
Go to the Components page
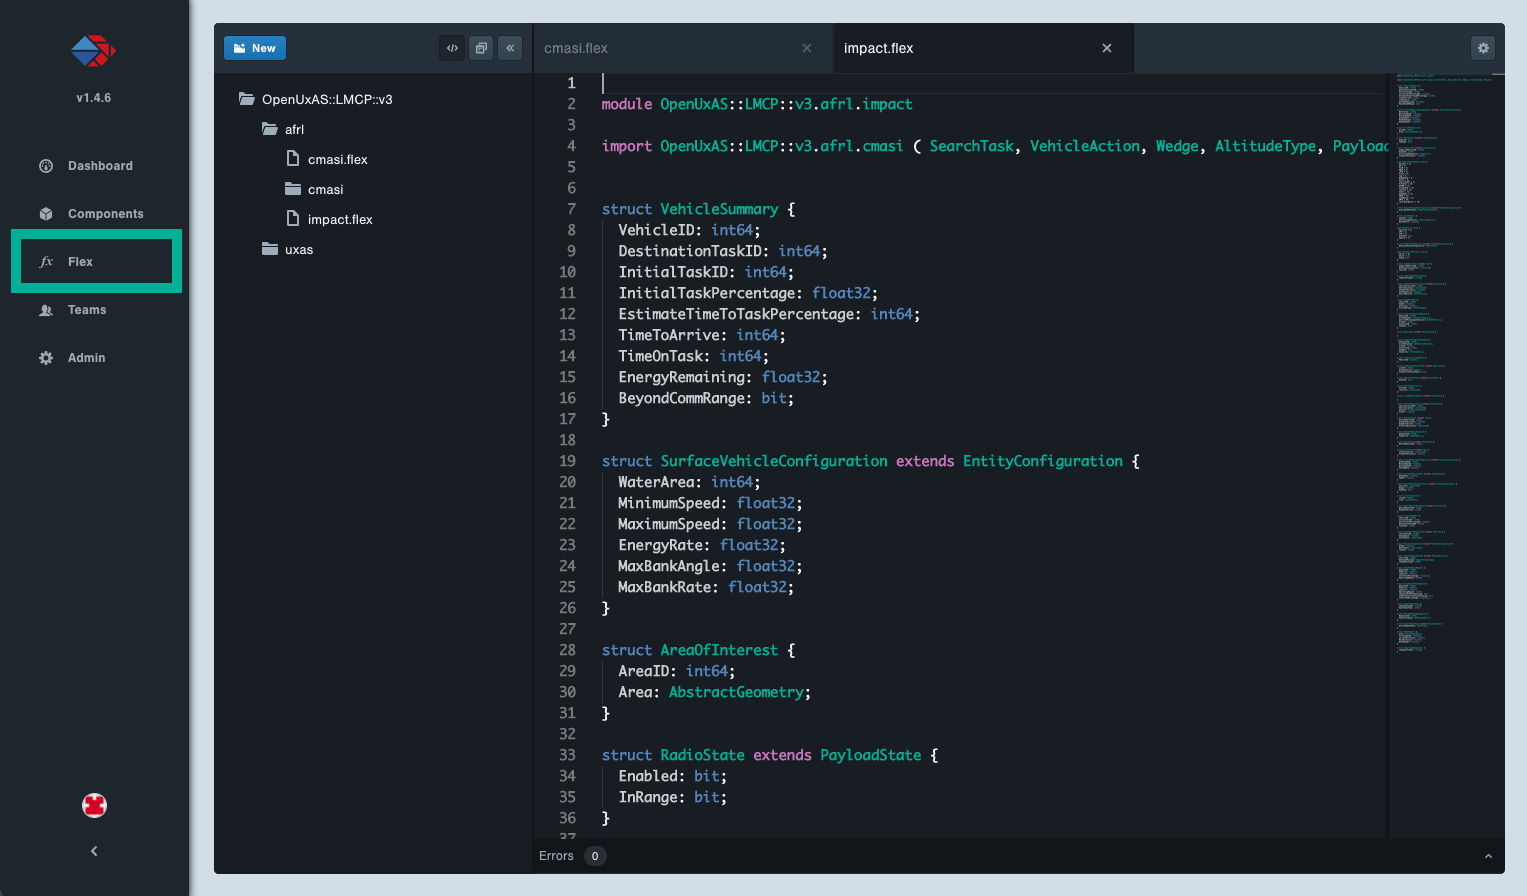(105, 214)
